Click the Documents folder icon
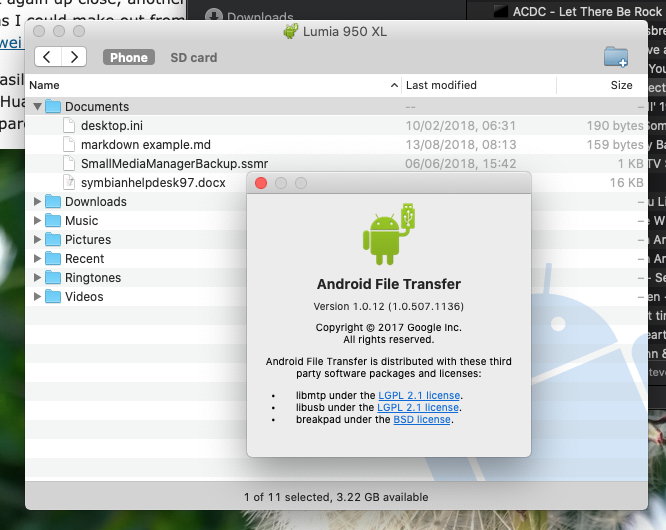The image size is (666, 530). [x=53, y=107]
